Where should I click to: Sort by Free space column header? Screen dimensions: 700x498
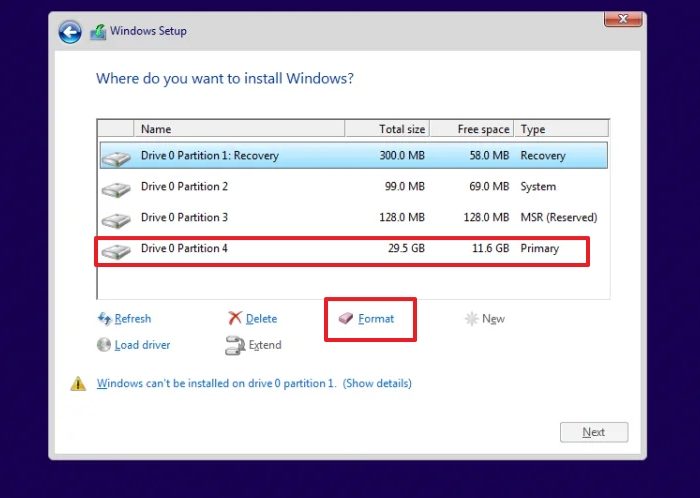[x=472, y=129]
